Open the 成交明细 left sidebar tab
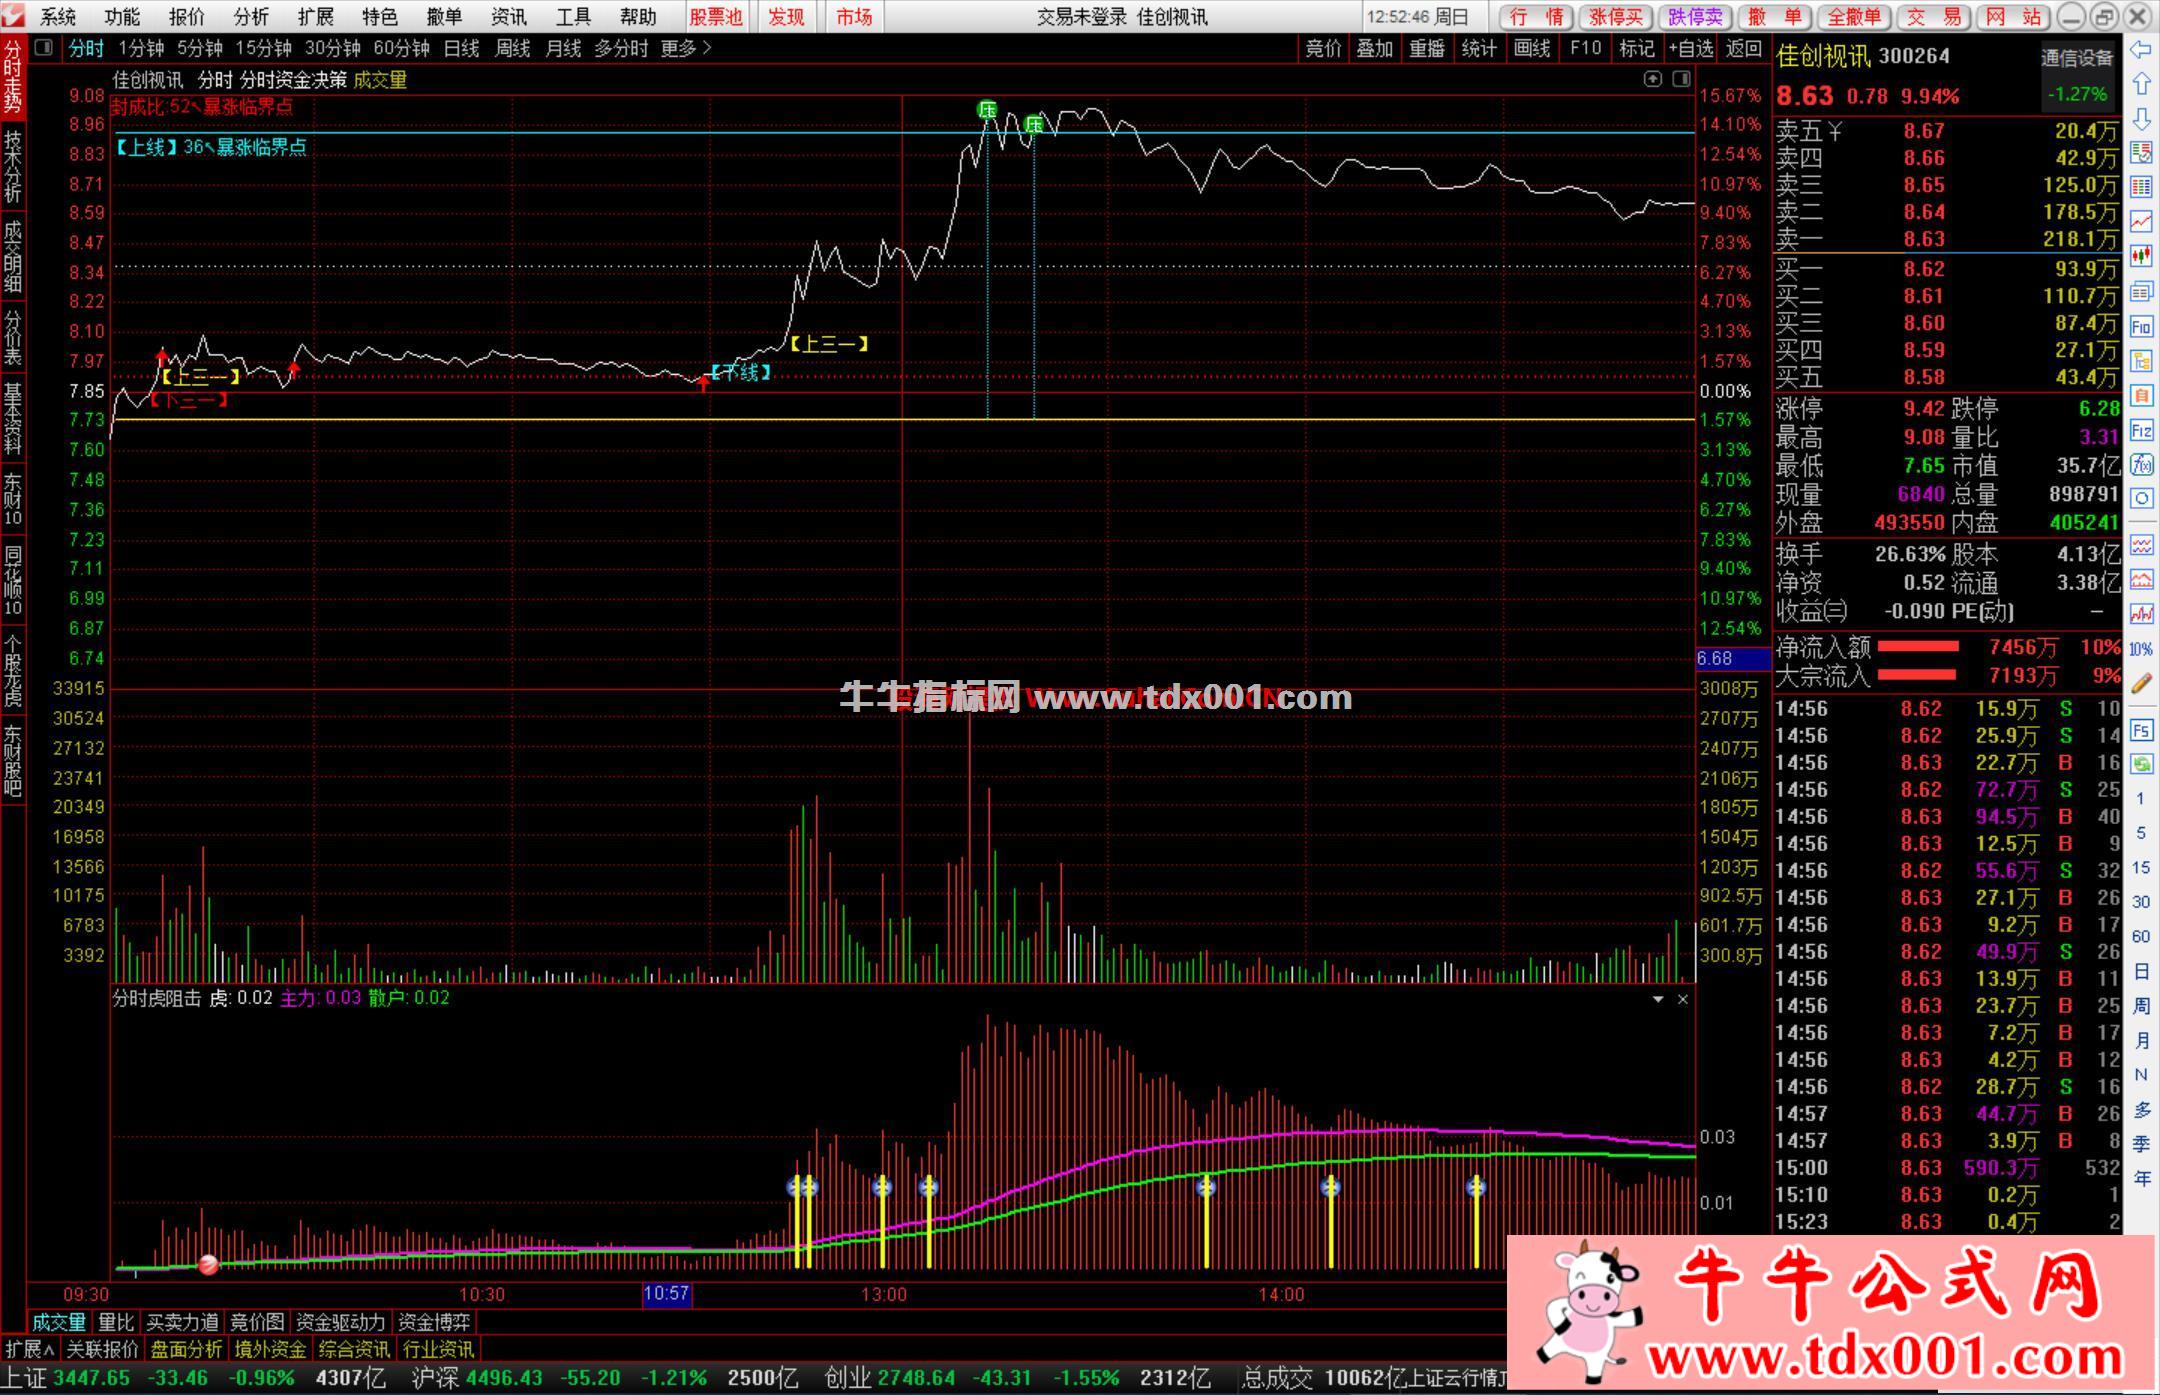The image size is (2160, 1395). (x=13, y=257)
